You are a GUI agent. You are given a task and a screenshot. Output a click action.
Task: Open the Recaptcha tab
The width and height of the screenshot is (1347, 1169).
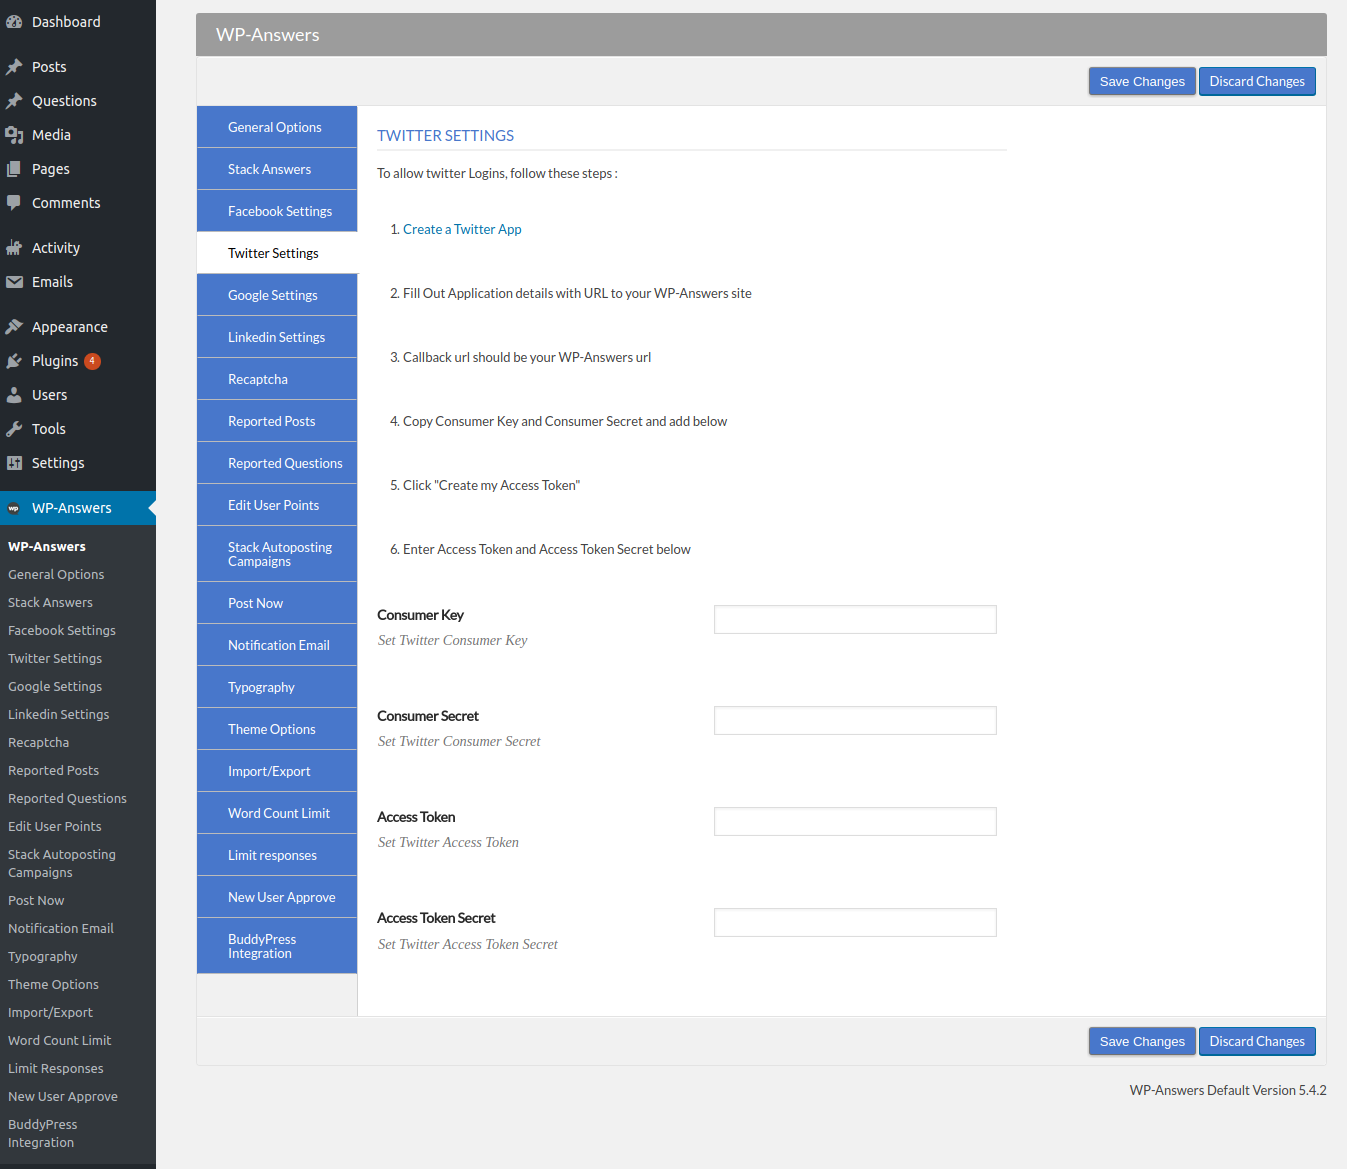pyautogui.click(x=277, y=379)
